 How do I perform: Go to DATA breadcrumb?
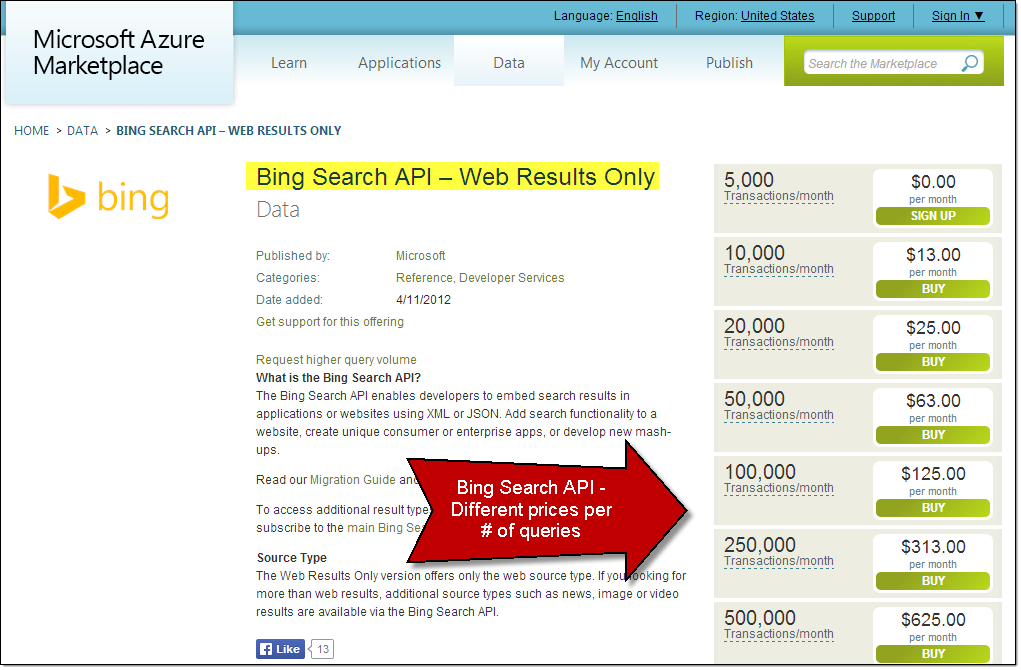pos(82,131)
